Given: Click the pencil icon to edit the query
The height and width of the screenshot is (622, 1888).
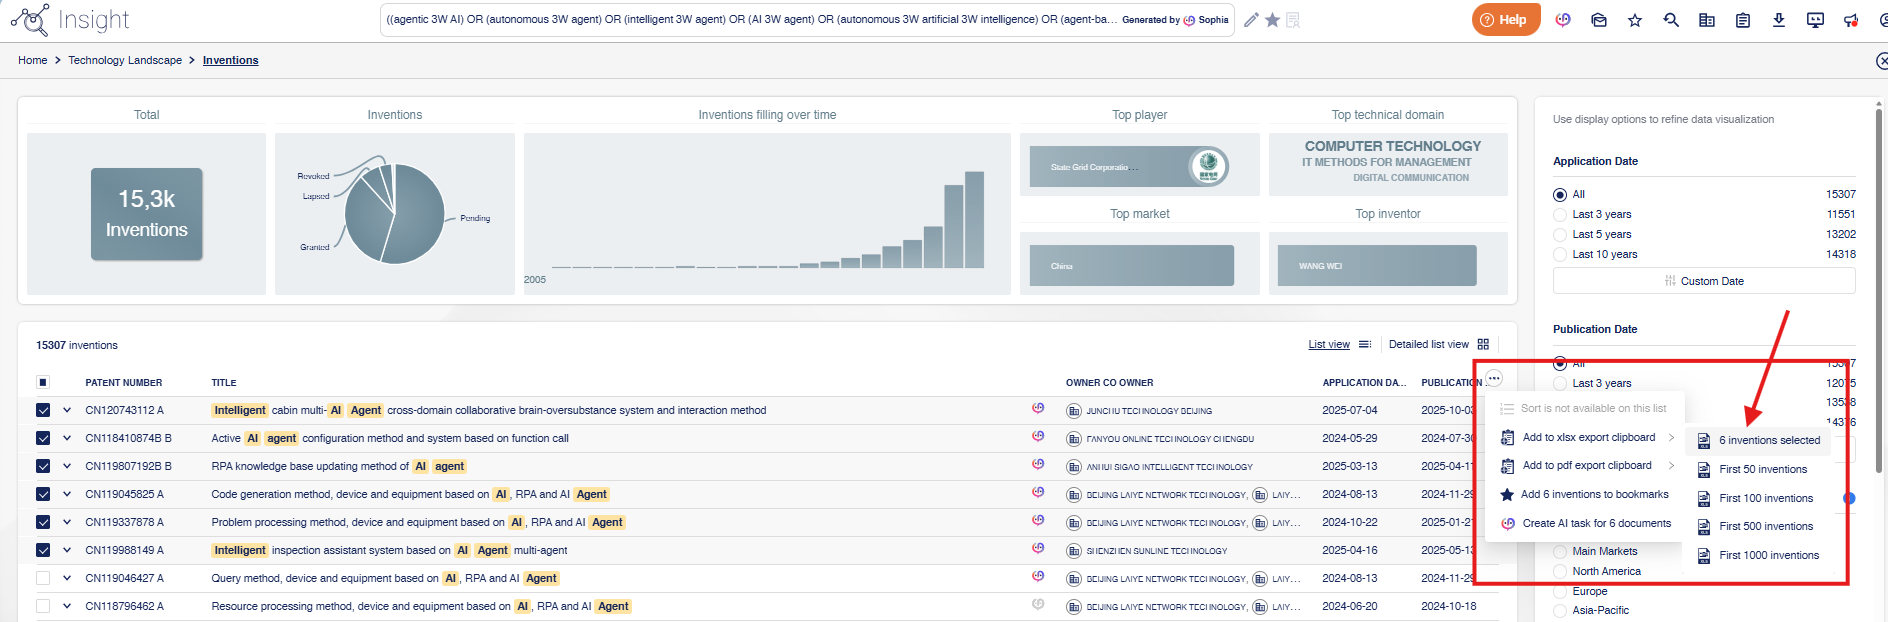Looking at the screenshot, I should [x=1251, y=20].
